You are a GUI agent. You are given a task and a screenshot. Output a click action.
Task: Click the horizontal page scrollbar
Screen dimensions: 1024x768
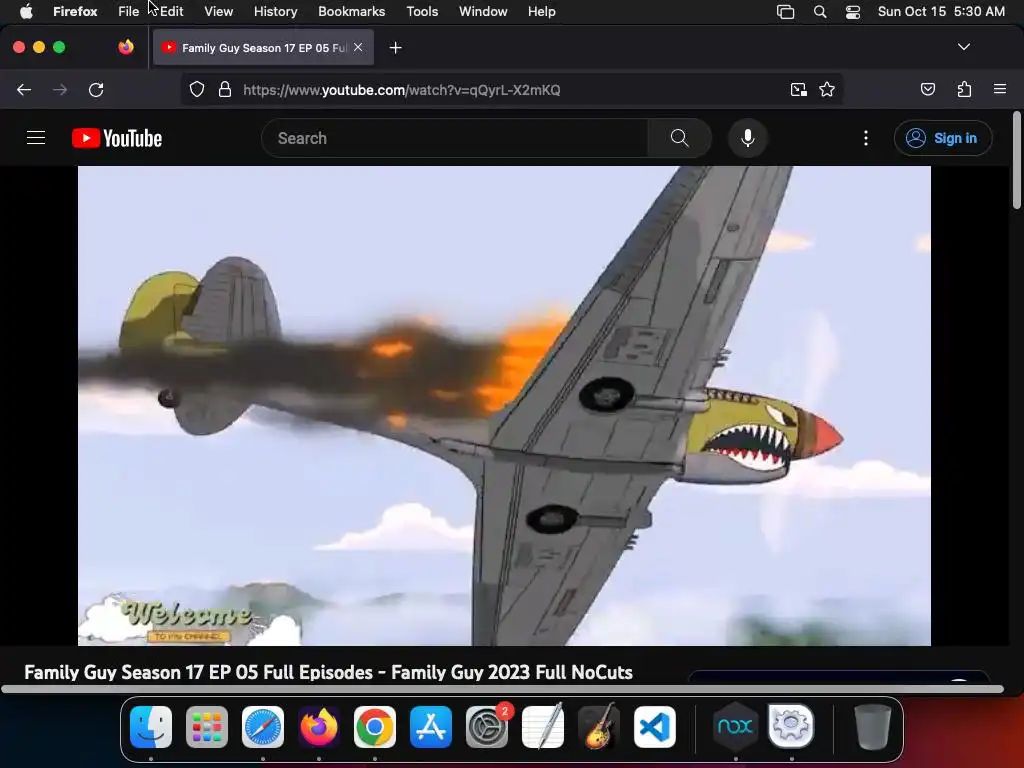[502, 689]
